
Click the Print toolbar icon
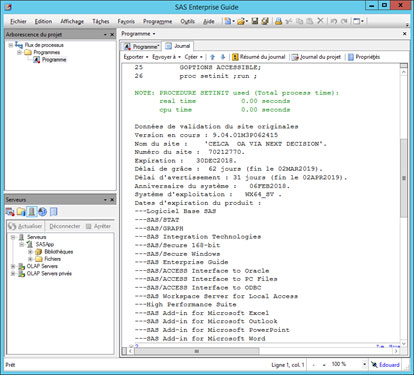[278, 21]
